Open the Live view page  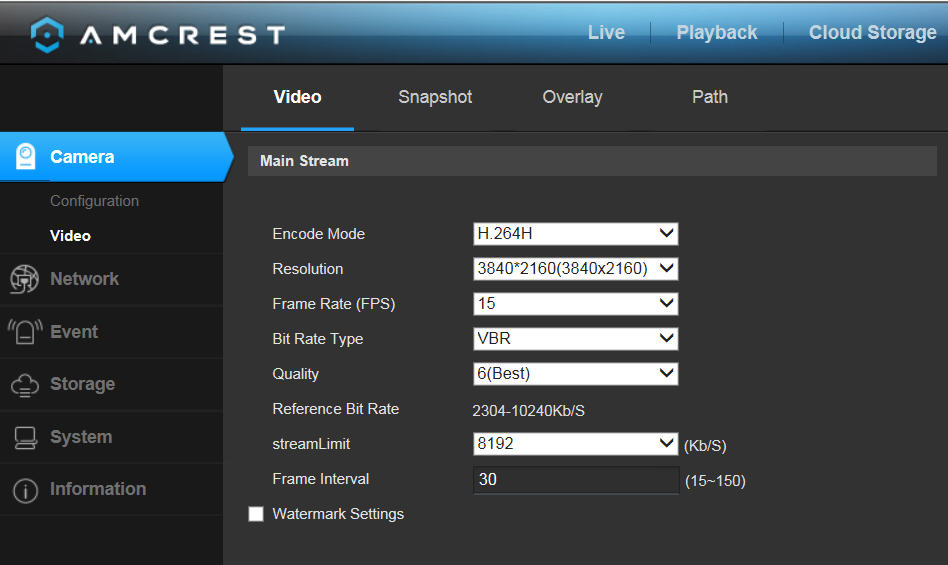pyautogui.click(x=606, y=32)
